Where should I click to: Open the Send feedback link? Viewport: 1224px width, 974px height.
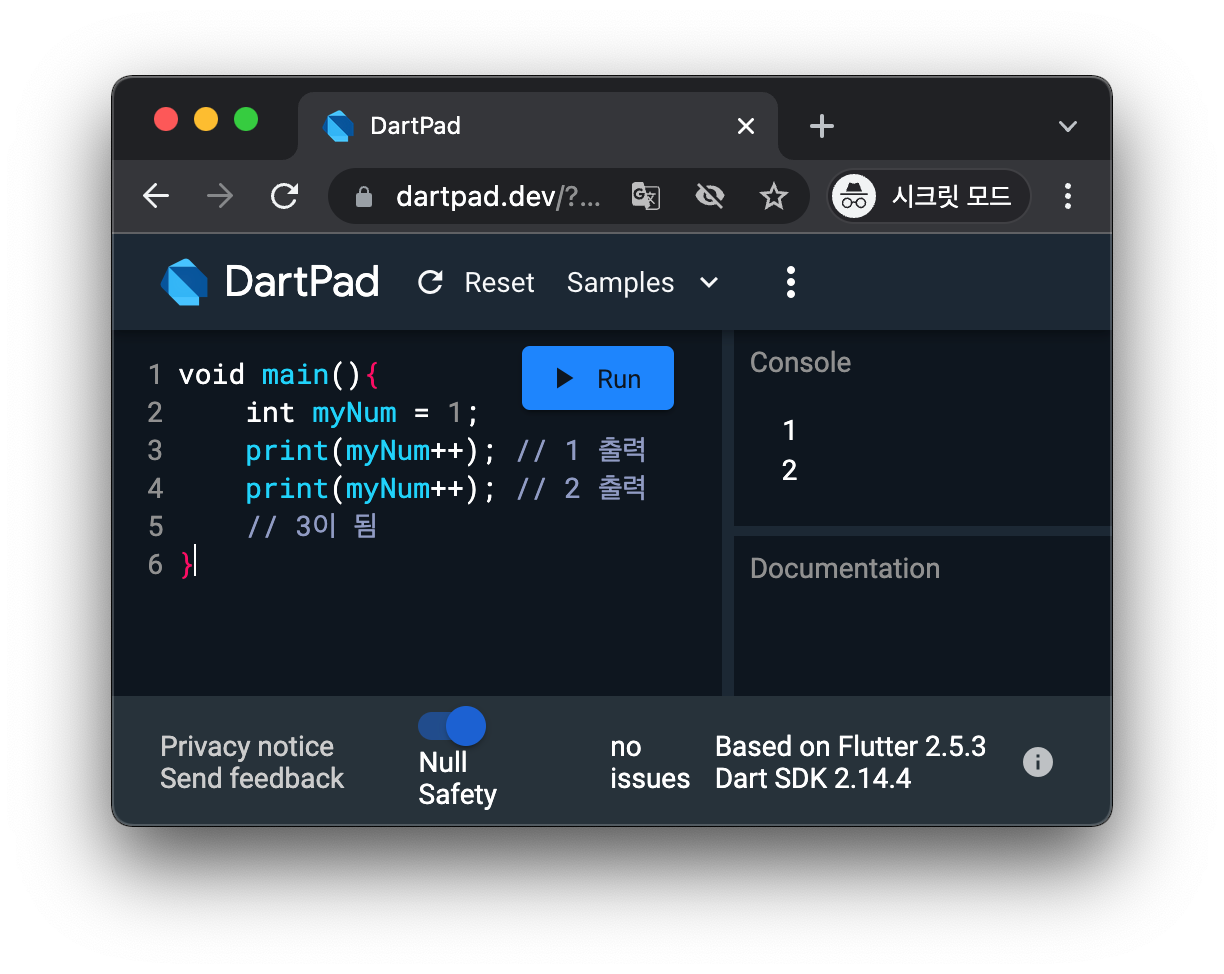(x=252, y=778)
